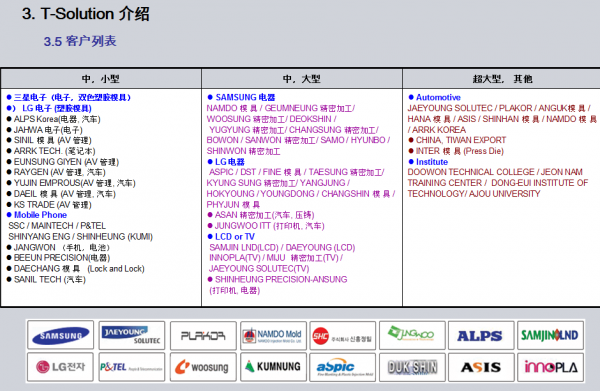This screenshot has height=391, width=600.
Task: Click the 'BEEUN PRECISION' list item
Action: (58, 258)
